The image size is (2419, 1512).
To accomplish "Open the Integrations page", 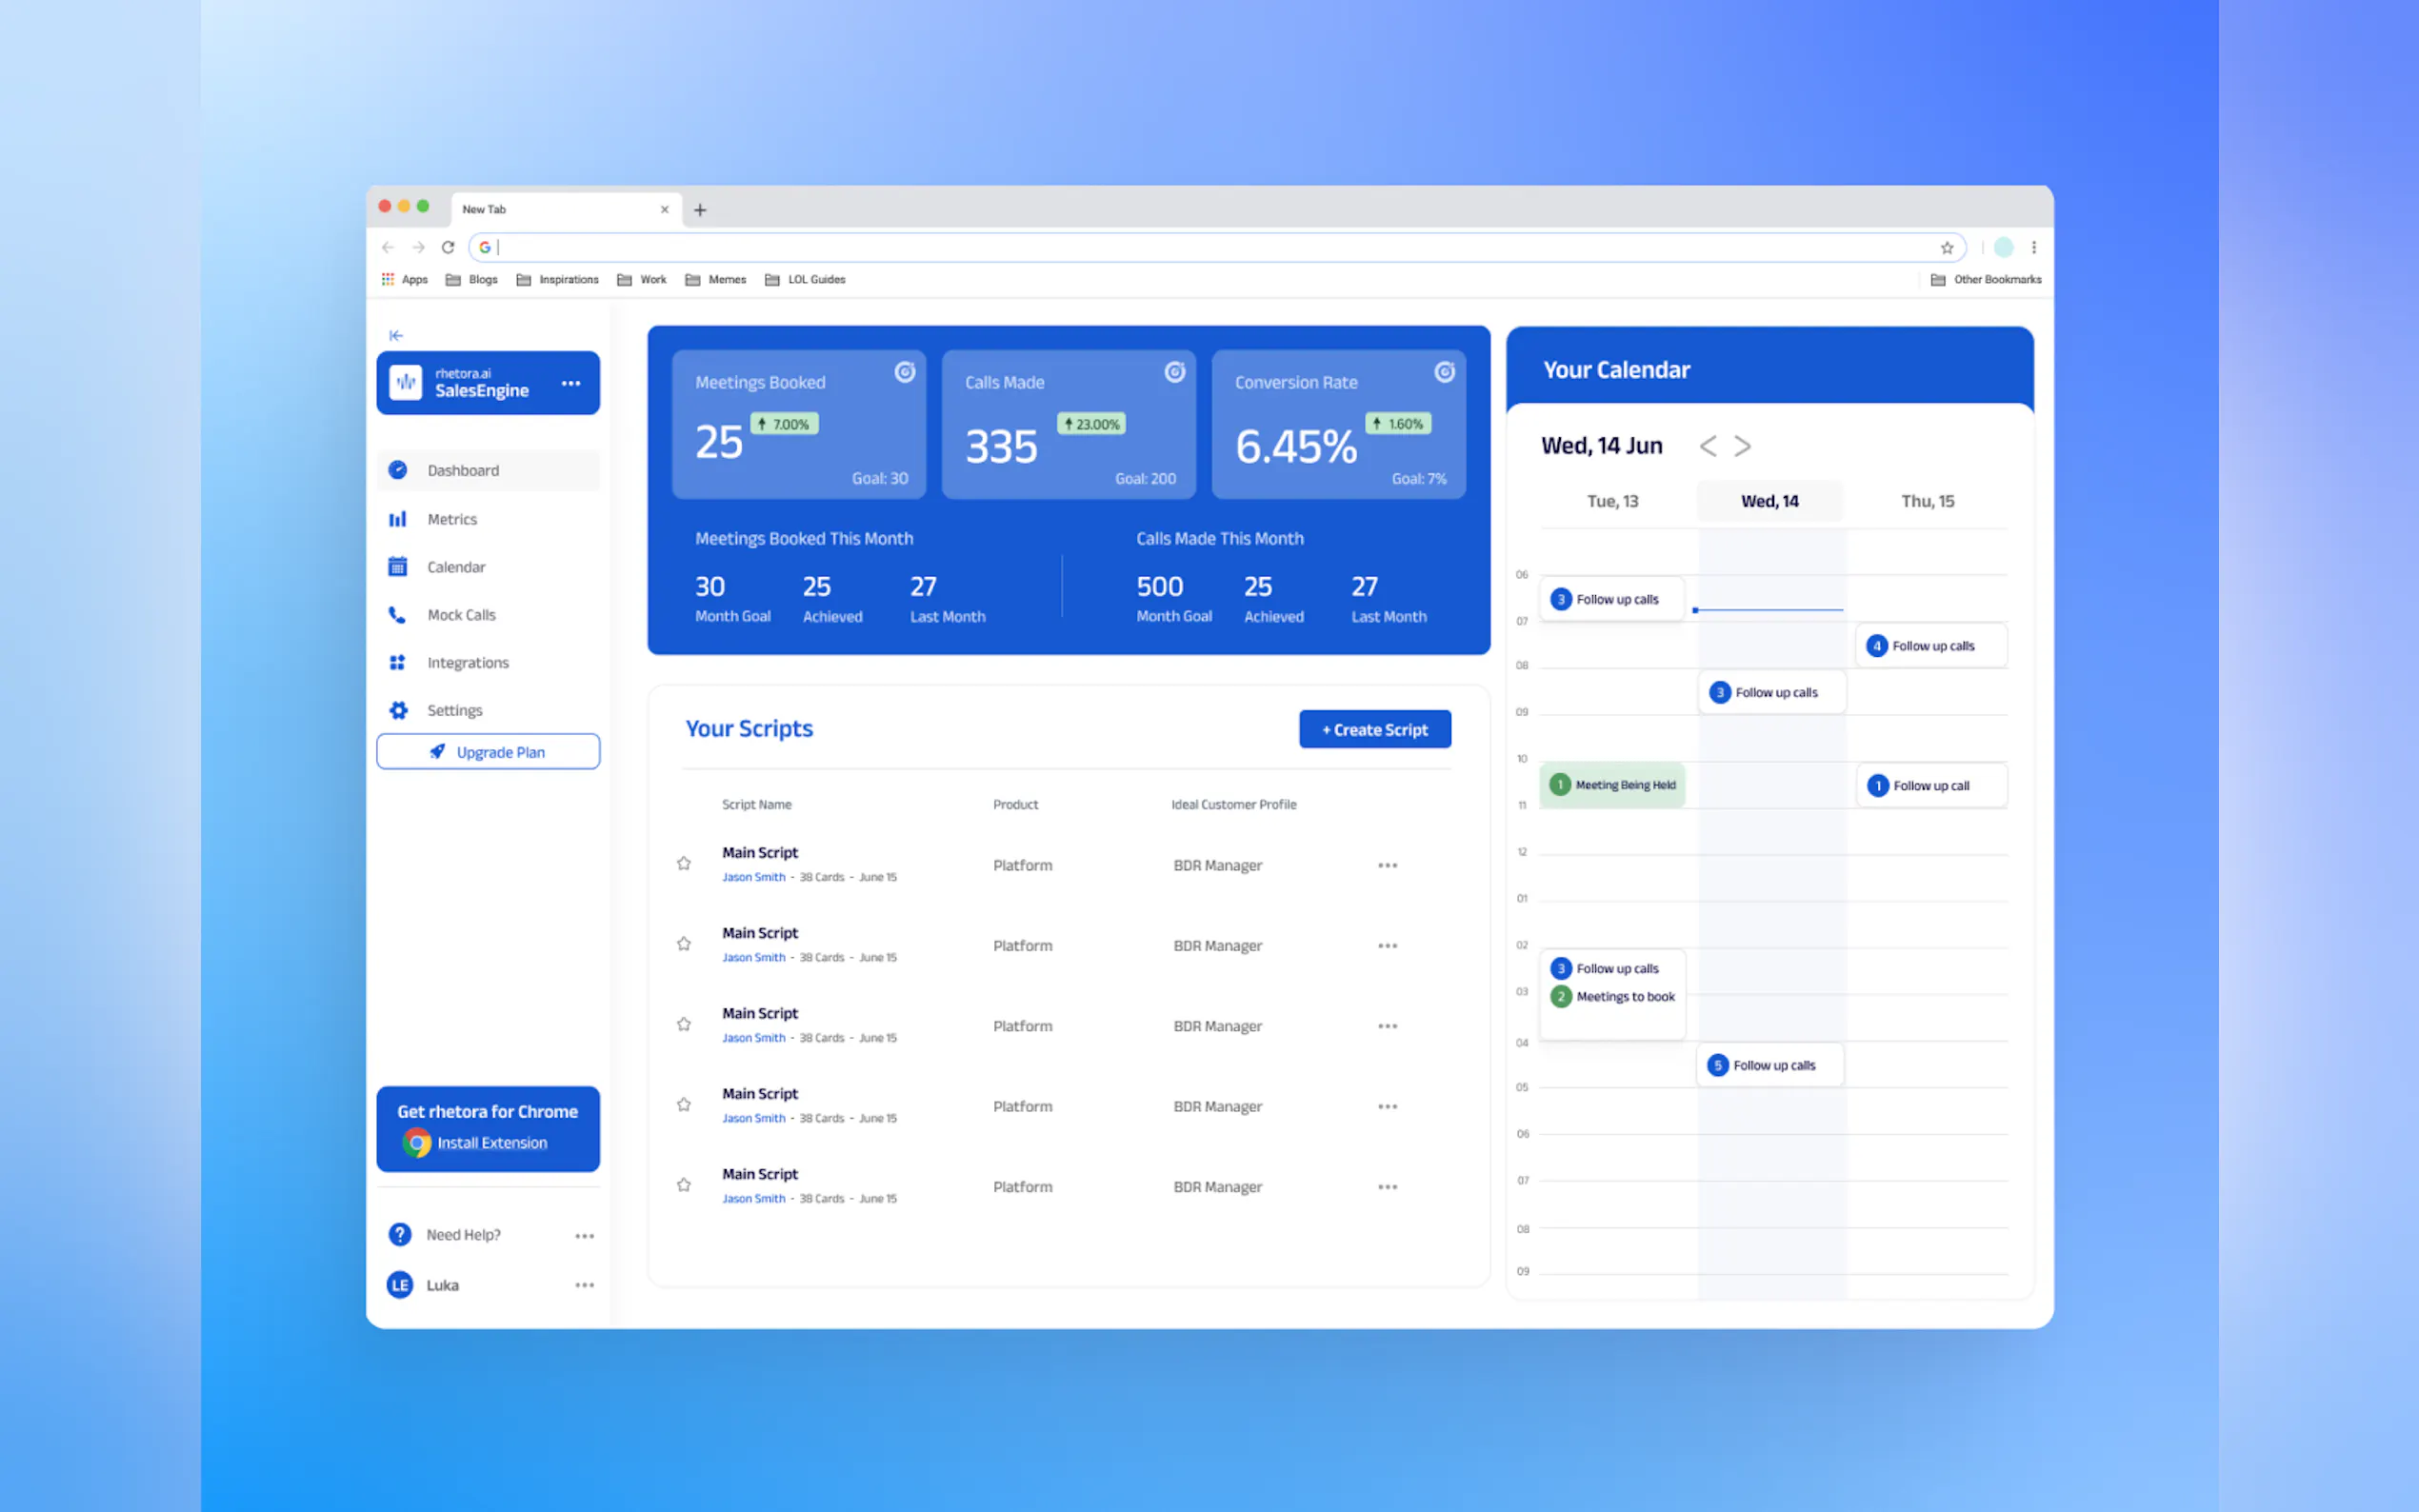I will tap(467, 663).
